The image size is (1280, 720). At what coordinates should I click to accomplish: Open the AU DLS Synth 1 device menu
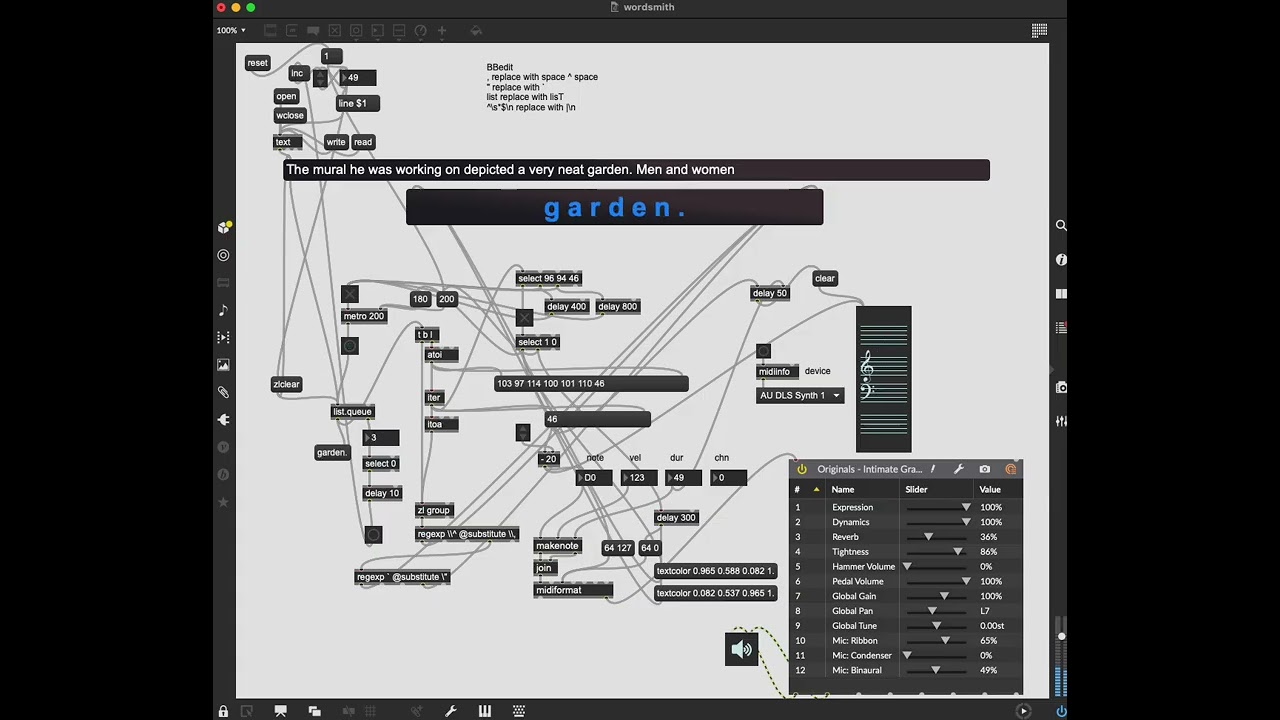coord(800,395)
